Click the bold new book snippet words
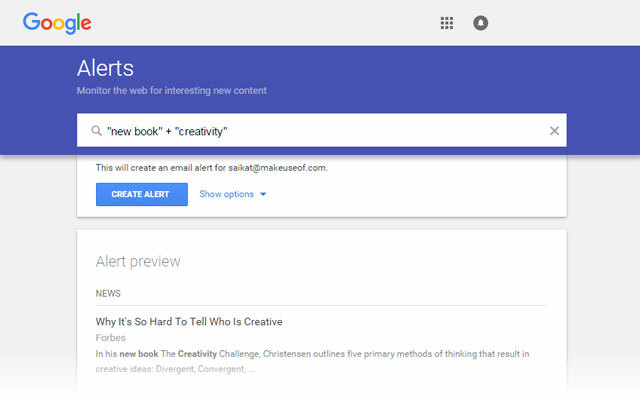Viewport: 640px width, 395px height. [139, 354]
